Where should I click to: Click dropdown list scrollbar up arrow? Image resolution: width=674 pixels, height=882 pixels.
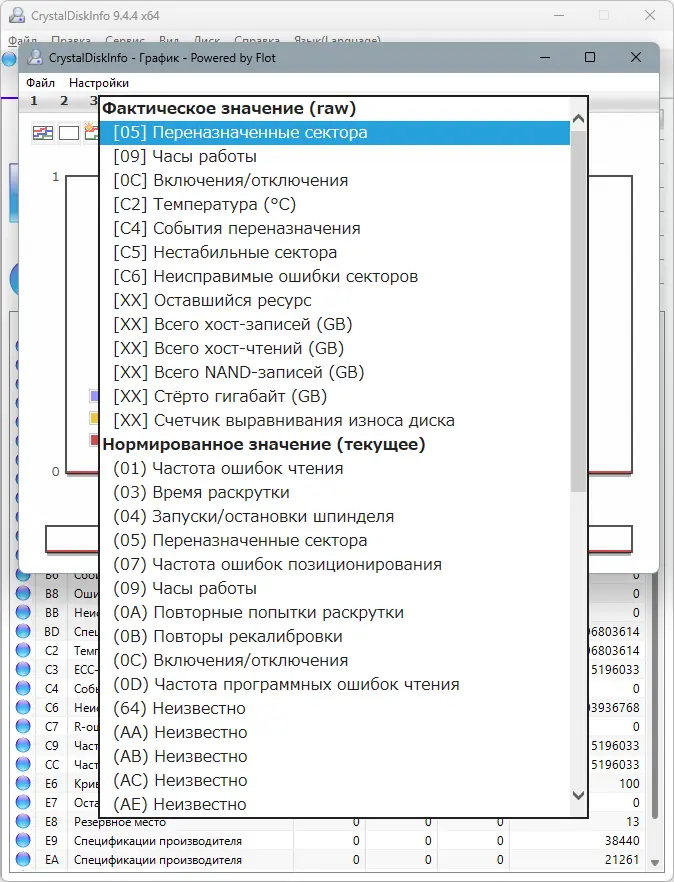(x=578, y=119)
